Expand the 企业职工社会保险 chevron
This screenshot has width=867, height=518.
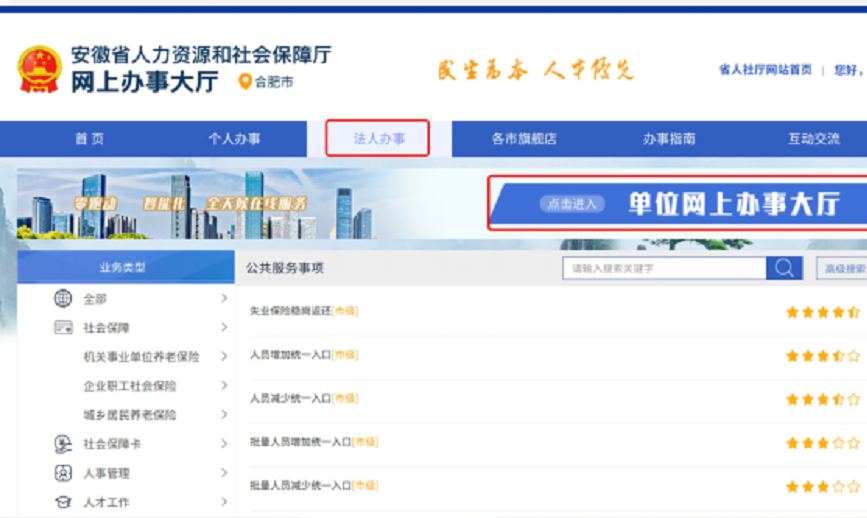tap(224, 385)
